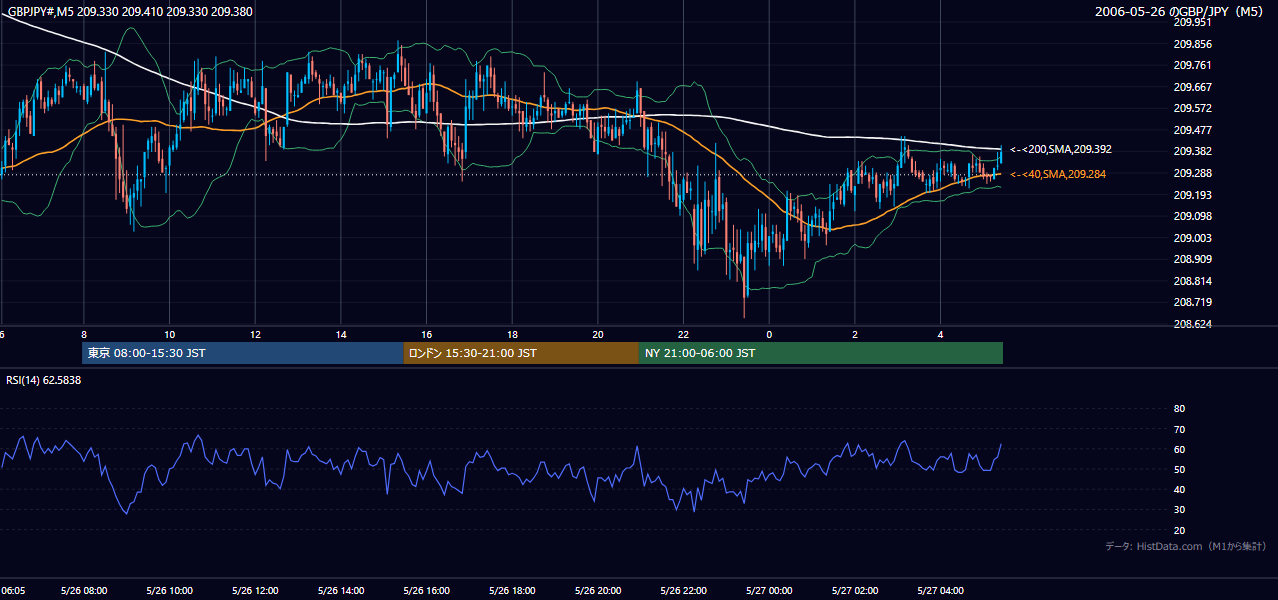Click price axis label 209.288

tap(1193, 173)
